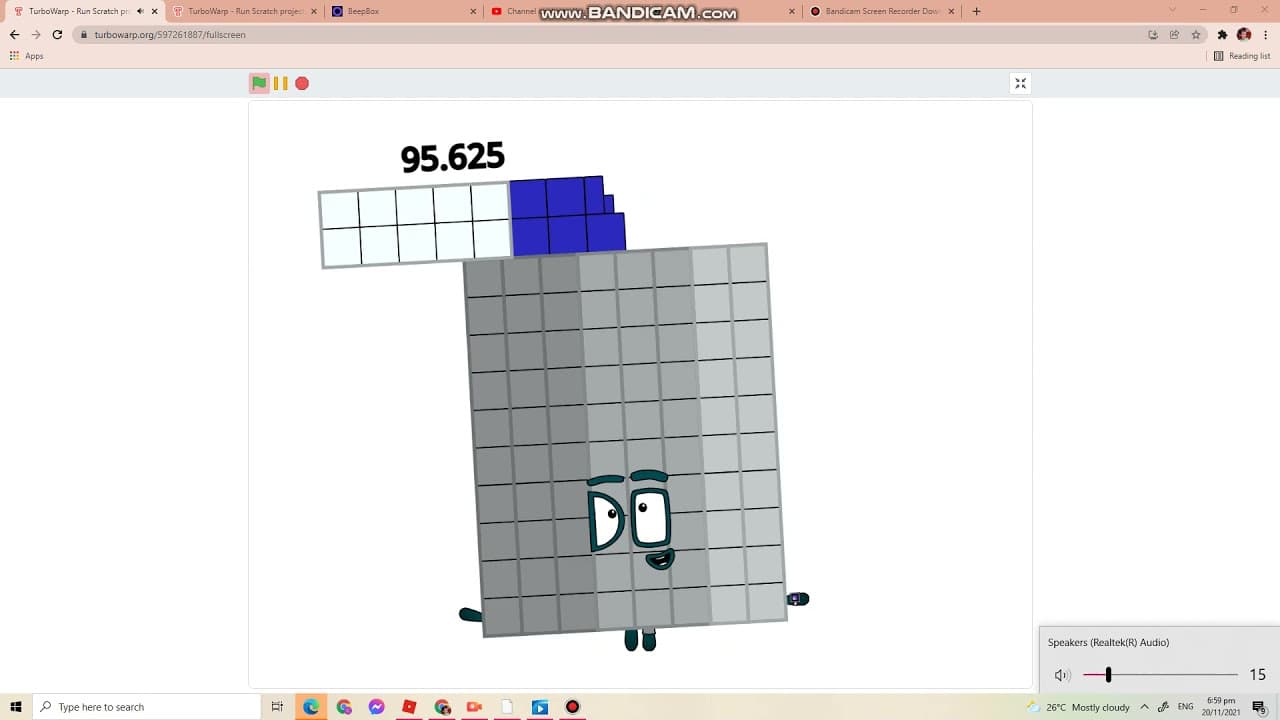Click the Windows taskbar search box
The image size is (1280, 720).
147,707
